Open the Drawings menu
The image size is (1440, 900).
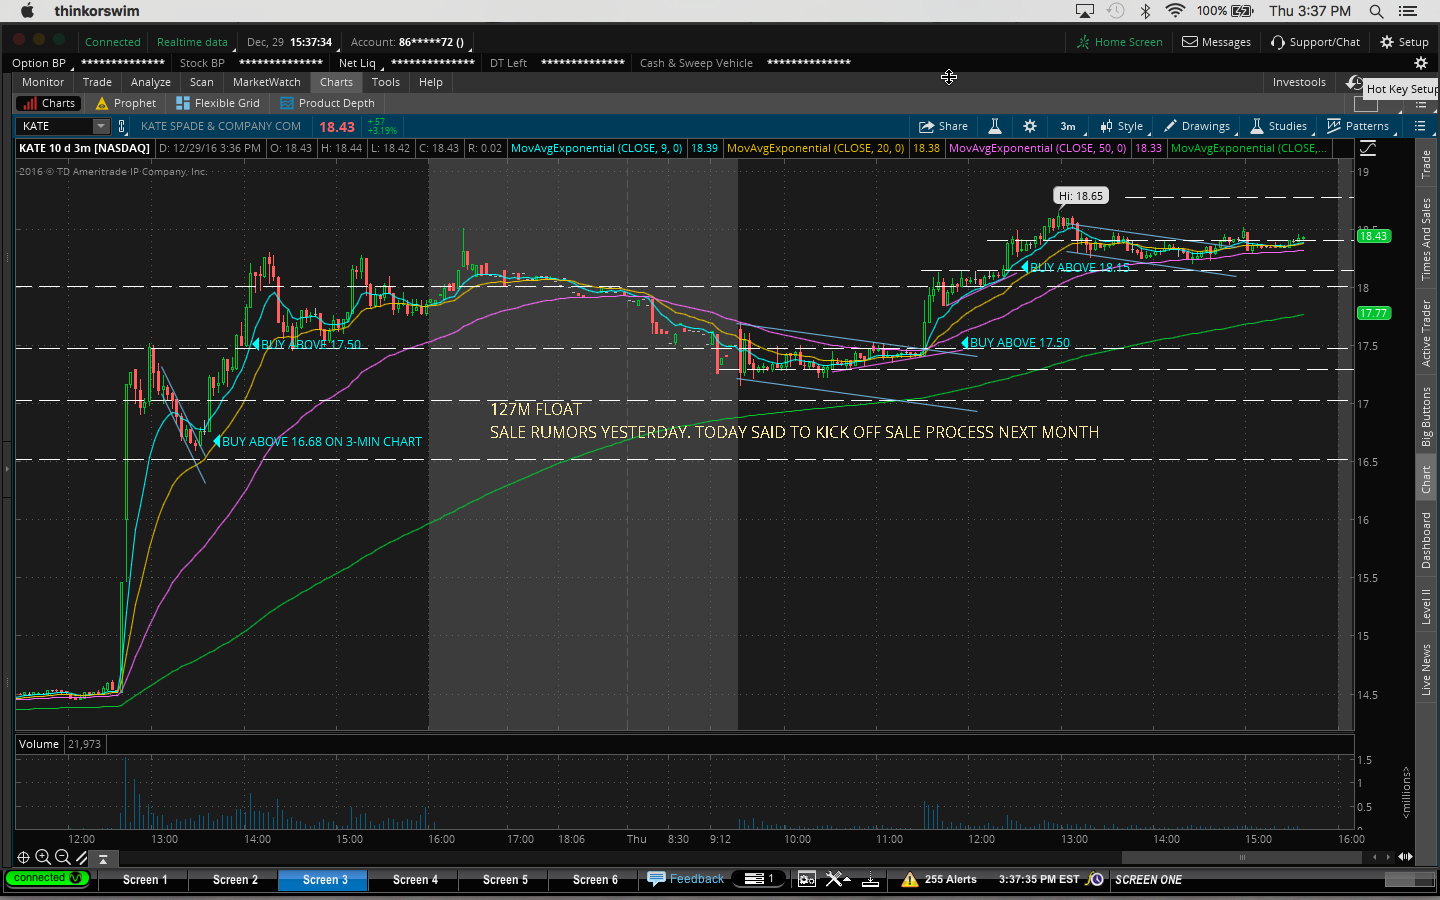tap(1198, 126)
